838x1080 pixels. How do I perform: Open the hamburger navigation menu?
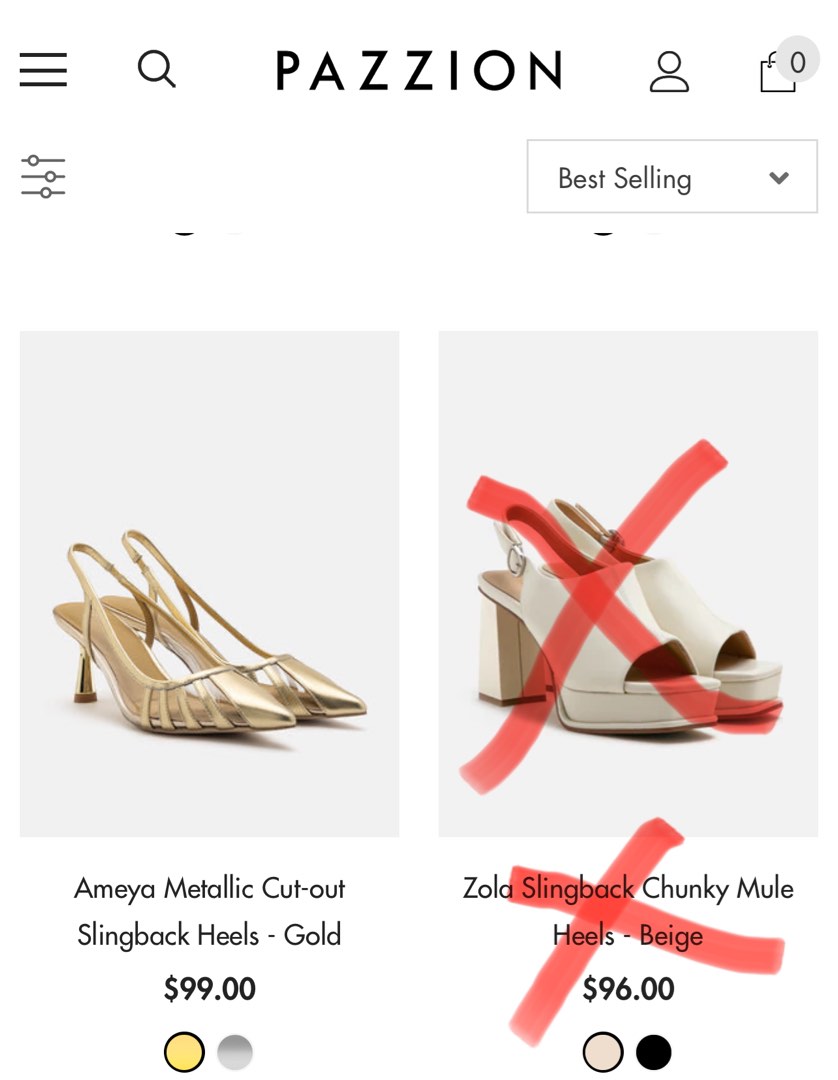point(43,71)
